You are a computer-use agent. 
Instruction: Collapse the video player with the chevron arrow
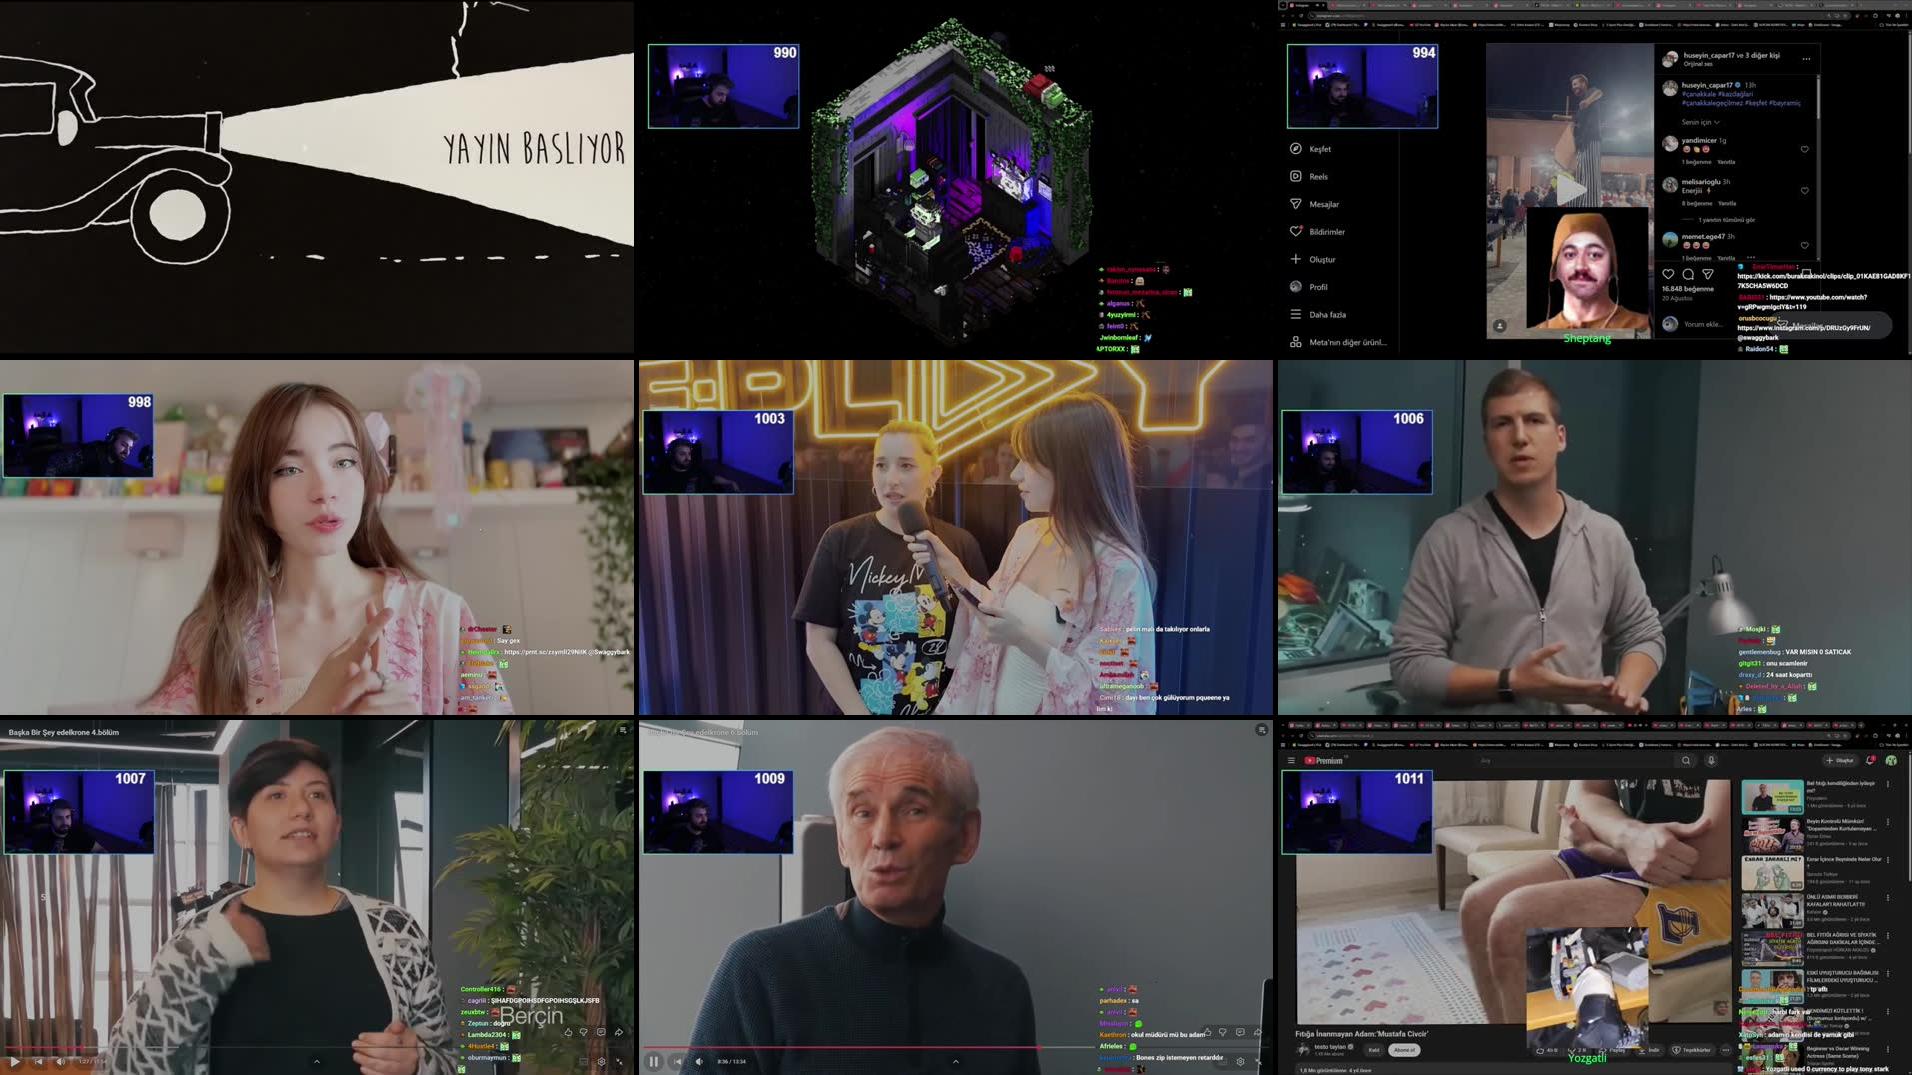954,1061
